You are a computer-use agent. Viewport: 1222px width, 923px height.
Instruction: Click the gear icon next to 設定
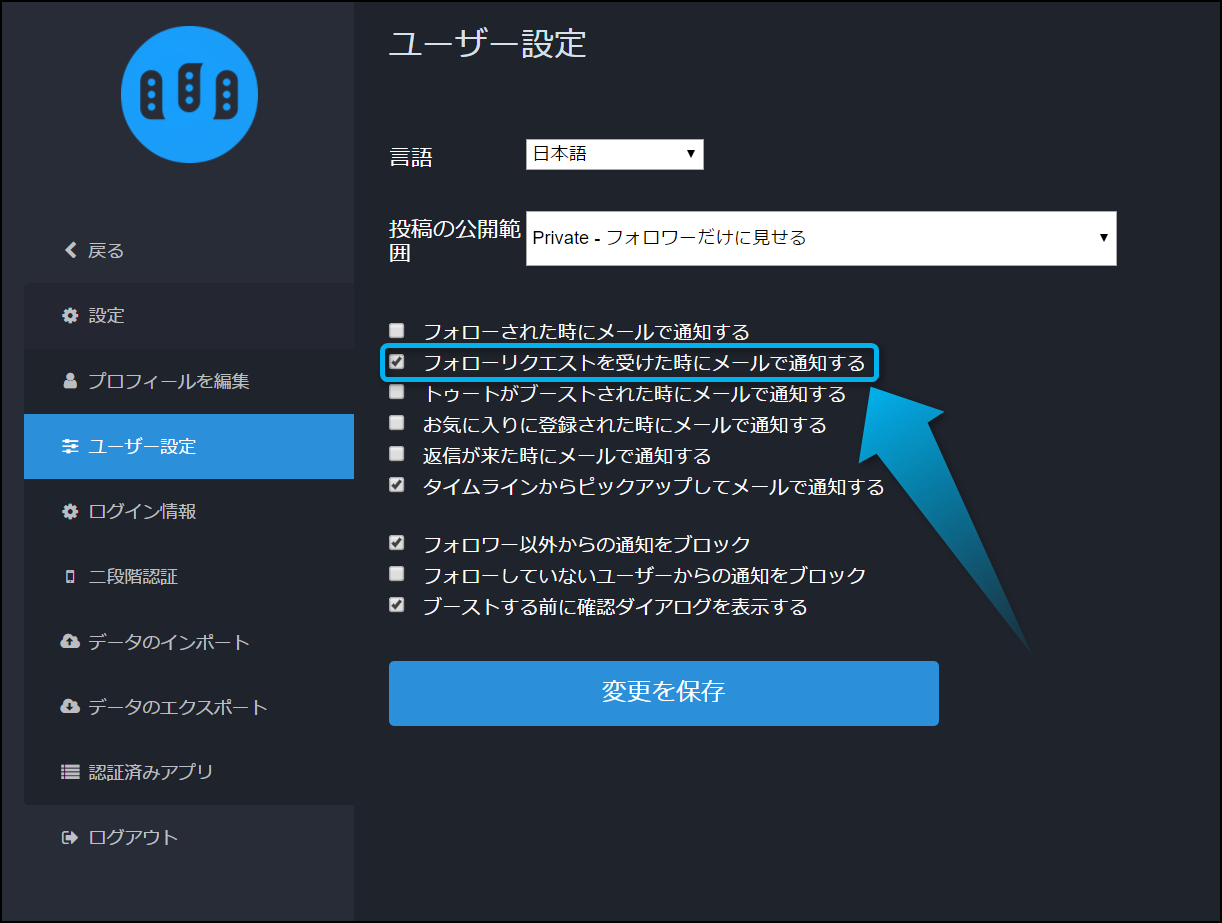70,316
